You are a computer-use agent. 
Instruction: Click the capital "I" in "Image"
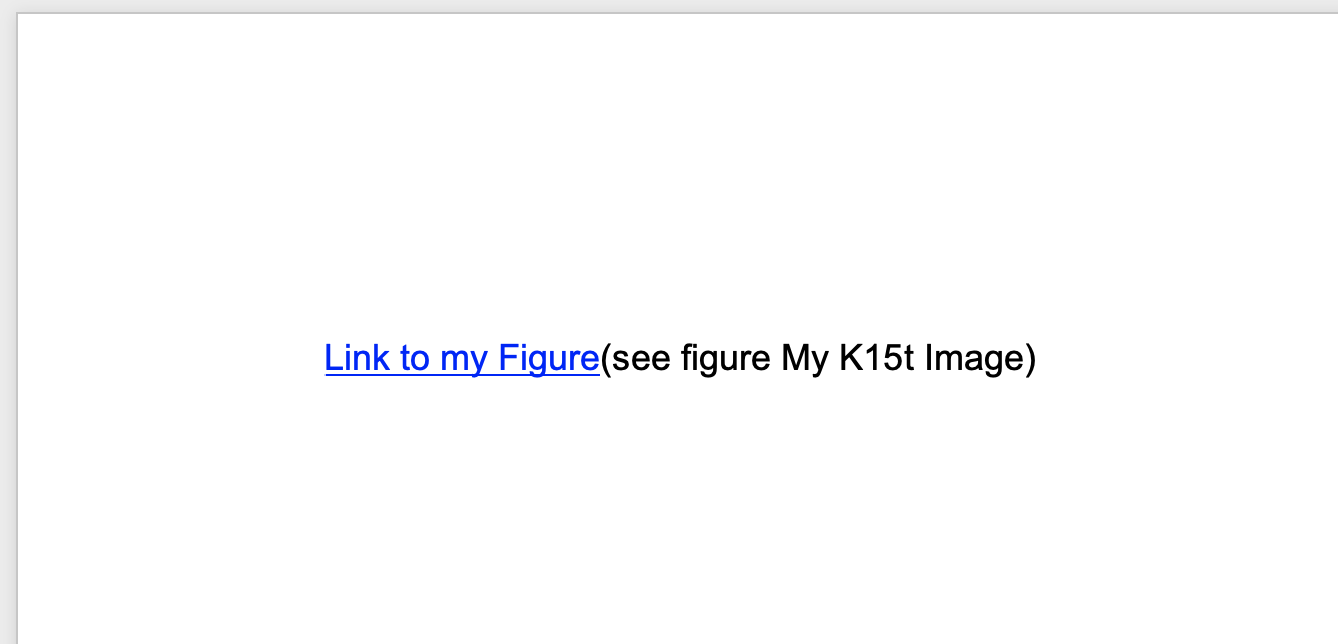pyautogui.click(x=929, y=357)
